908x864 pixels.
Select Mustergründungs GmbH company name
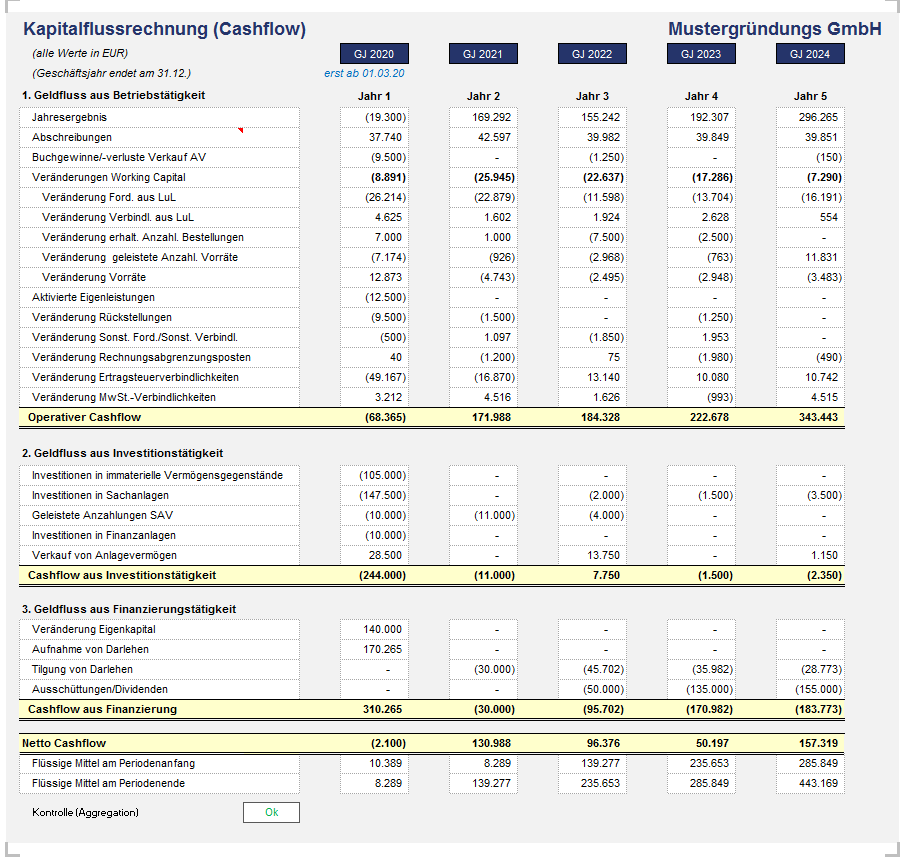774,29
